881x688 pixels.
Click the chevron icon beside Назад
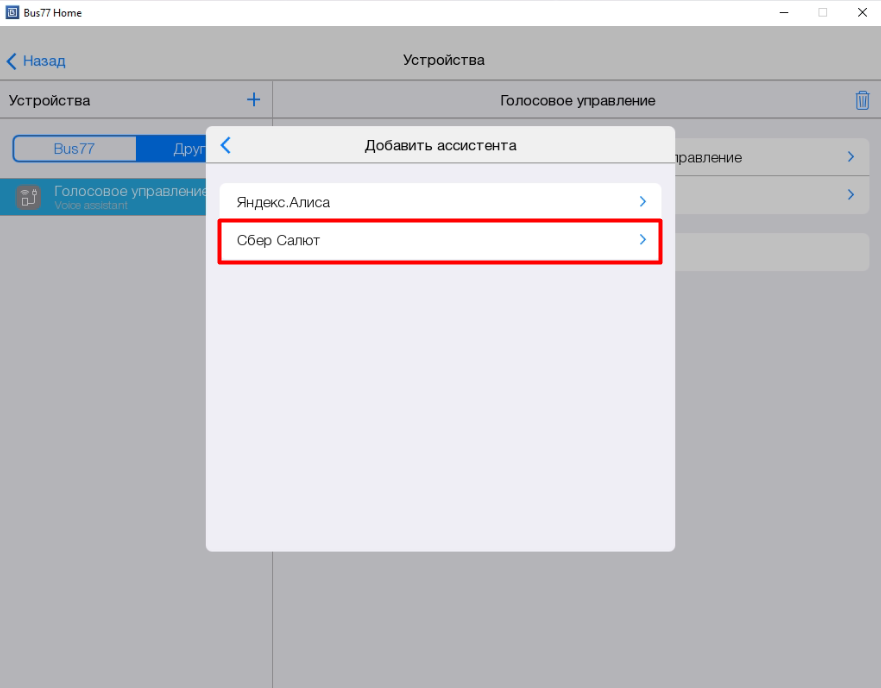click(x=12, y=61)
